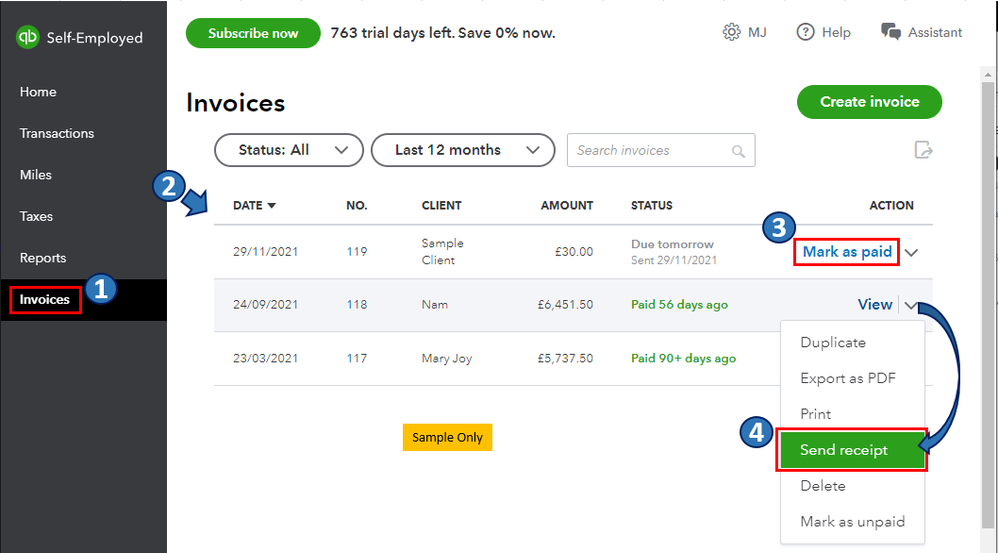Go to Transactions in the sidebar
This screenshot has width=998, height=553.
[x=57, y=133]
